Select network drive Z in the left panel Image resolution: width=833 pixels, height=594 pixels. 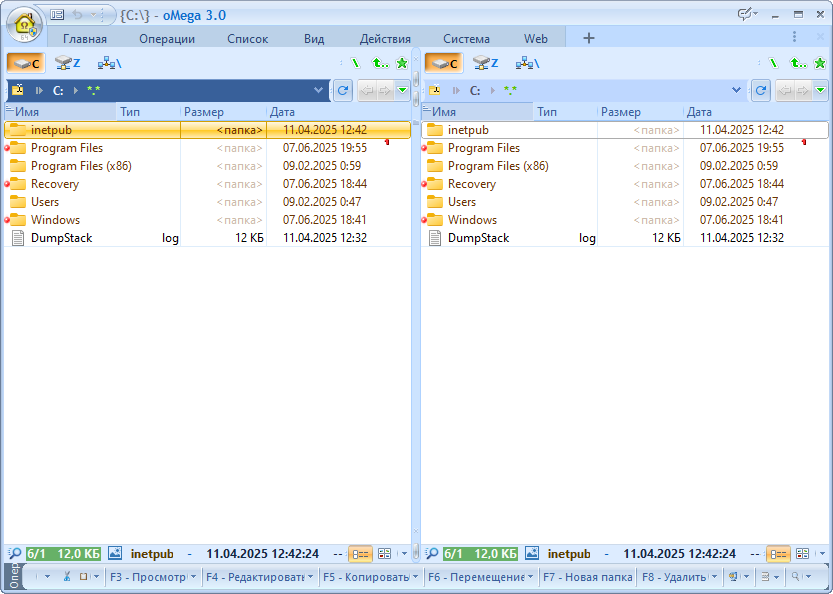click(x=67, y=63)
